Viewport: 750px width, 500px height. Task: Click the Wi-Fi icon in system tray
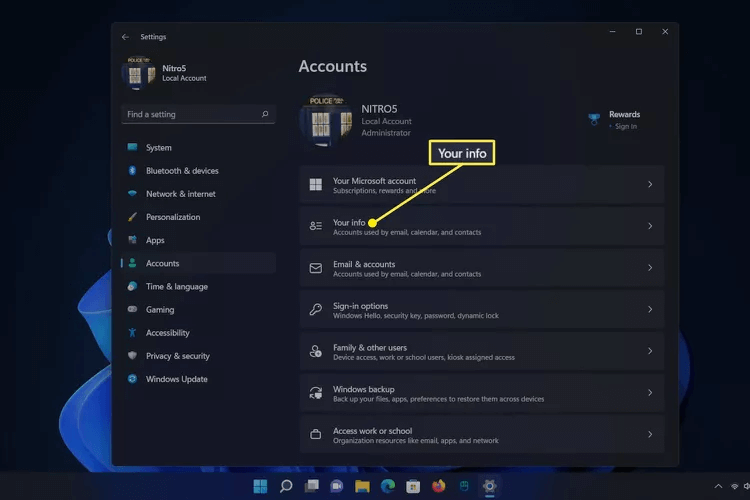734,486
